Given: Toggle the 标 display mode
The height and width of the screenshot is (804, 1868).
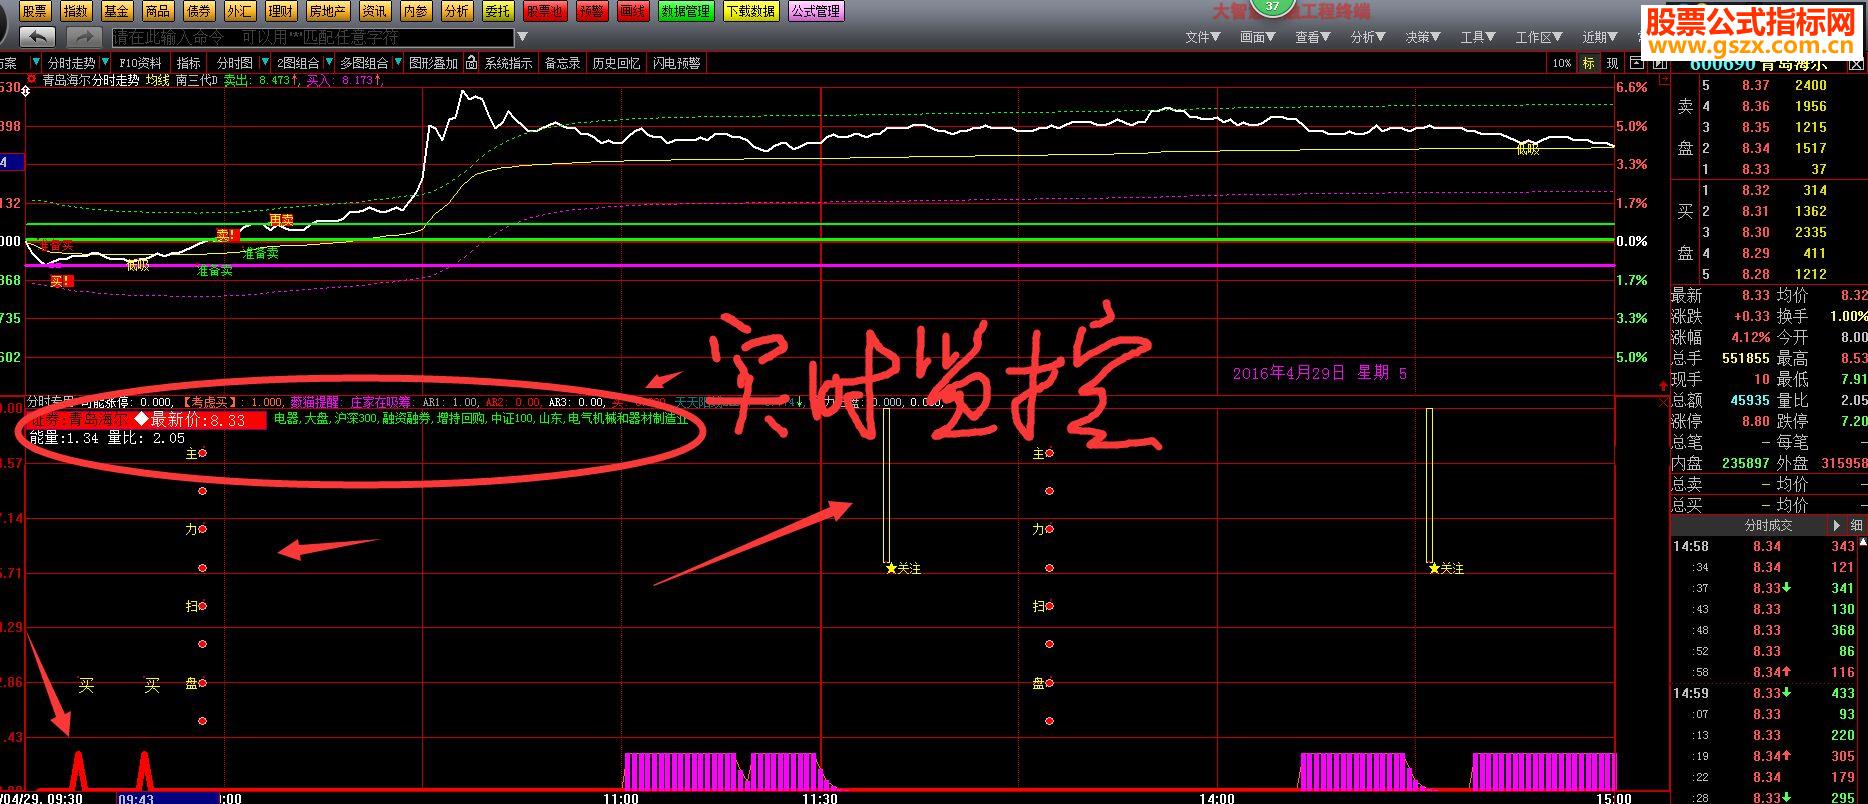Looking at the screenshot, I should point(1588,63).
